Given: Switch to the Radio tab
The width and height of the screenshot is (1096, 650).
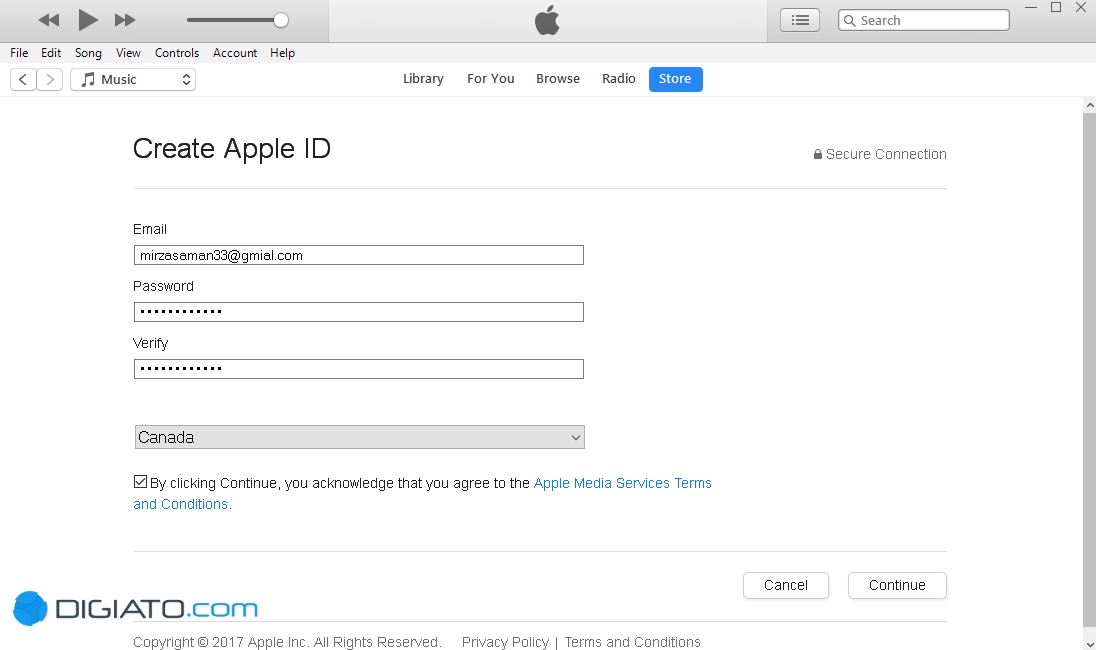Looking at the screenshot, I should point(619,79).
